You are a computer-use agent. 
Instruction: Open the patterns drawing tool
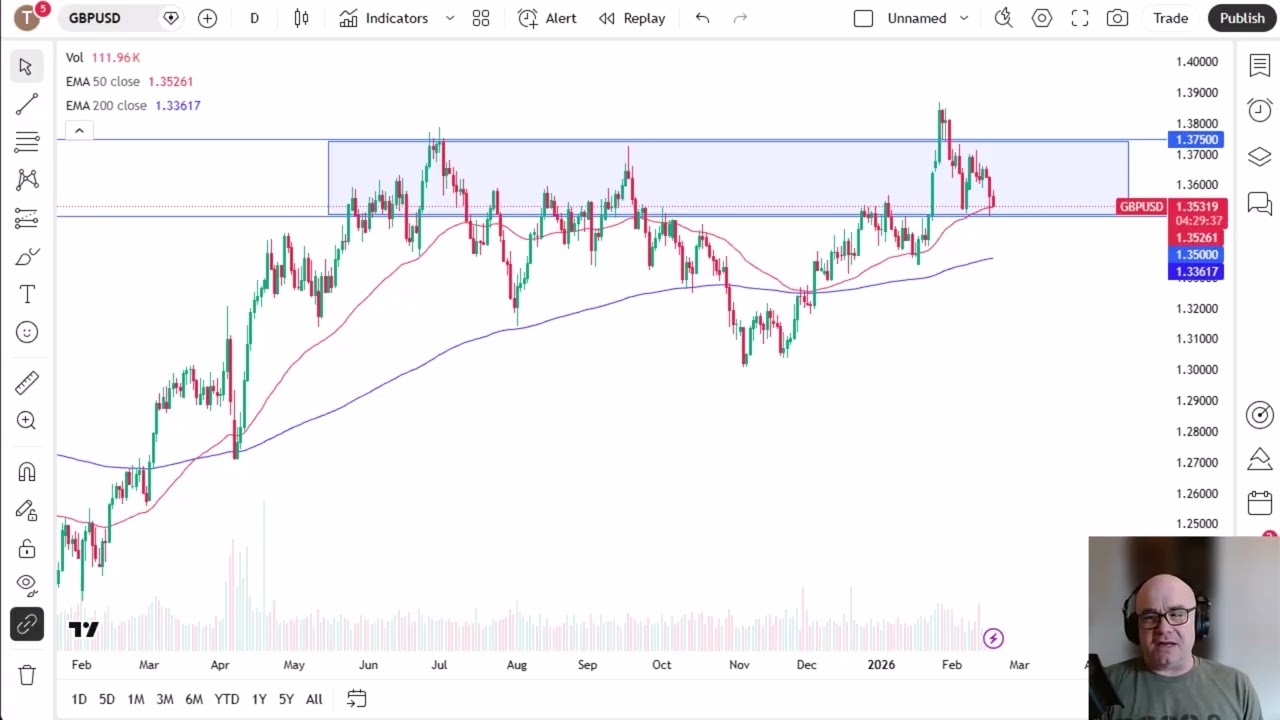click(26, 180)
